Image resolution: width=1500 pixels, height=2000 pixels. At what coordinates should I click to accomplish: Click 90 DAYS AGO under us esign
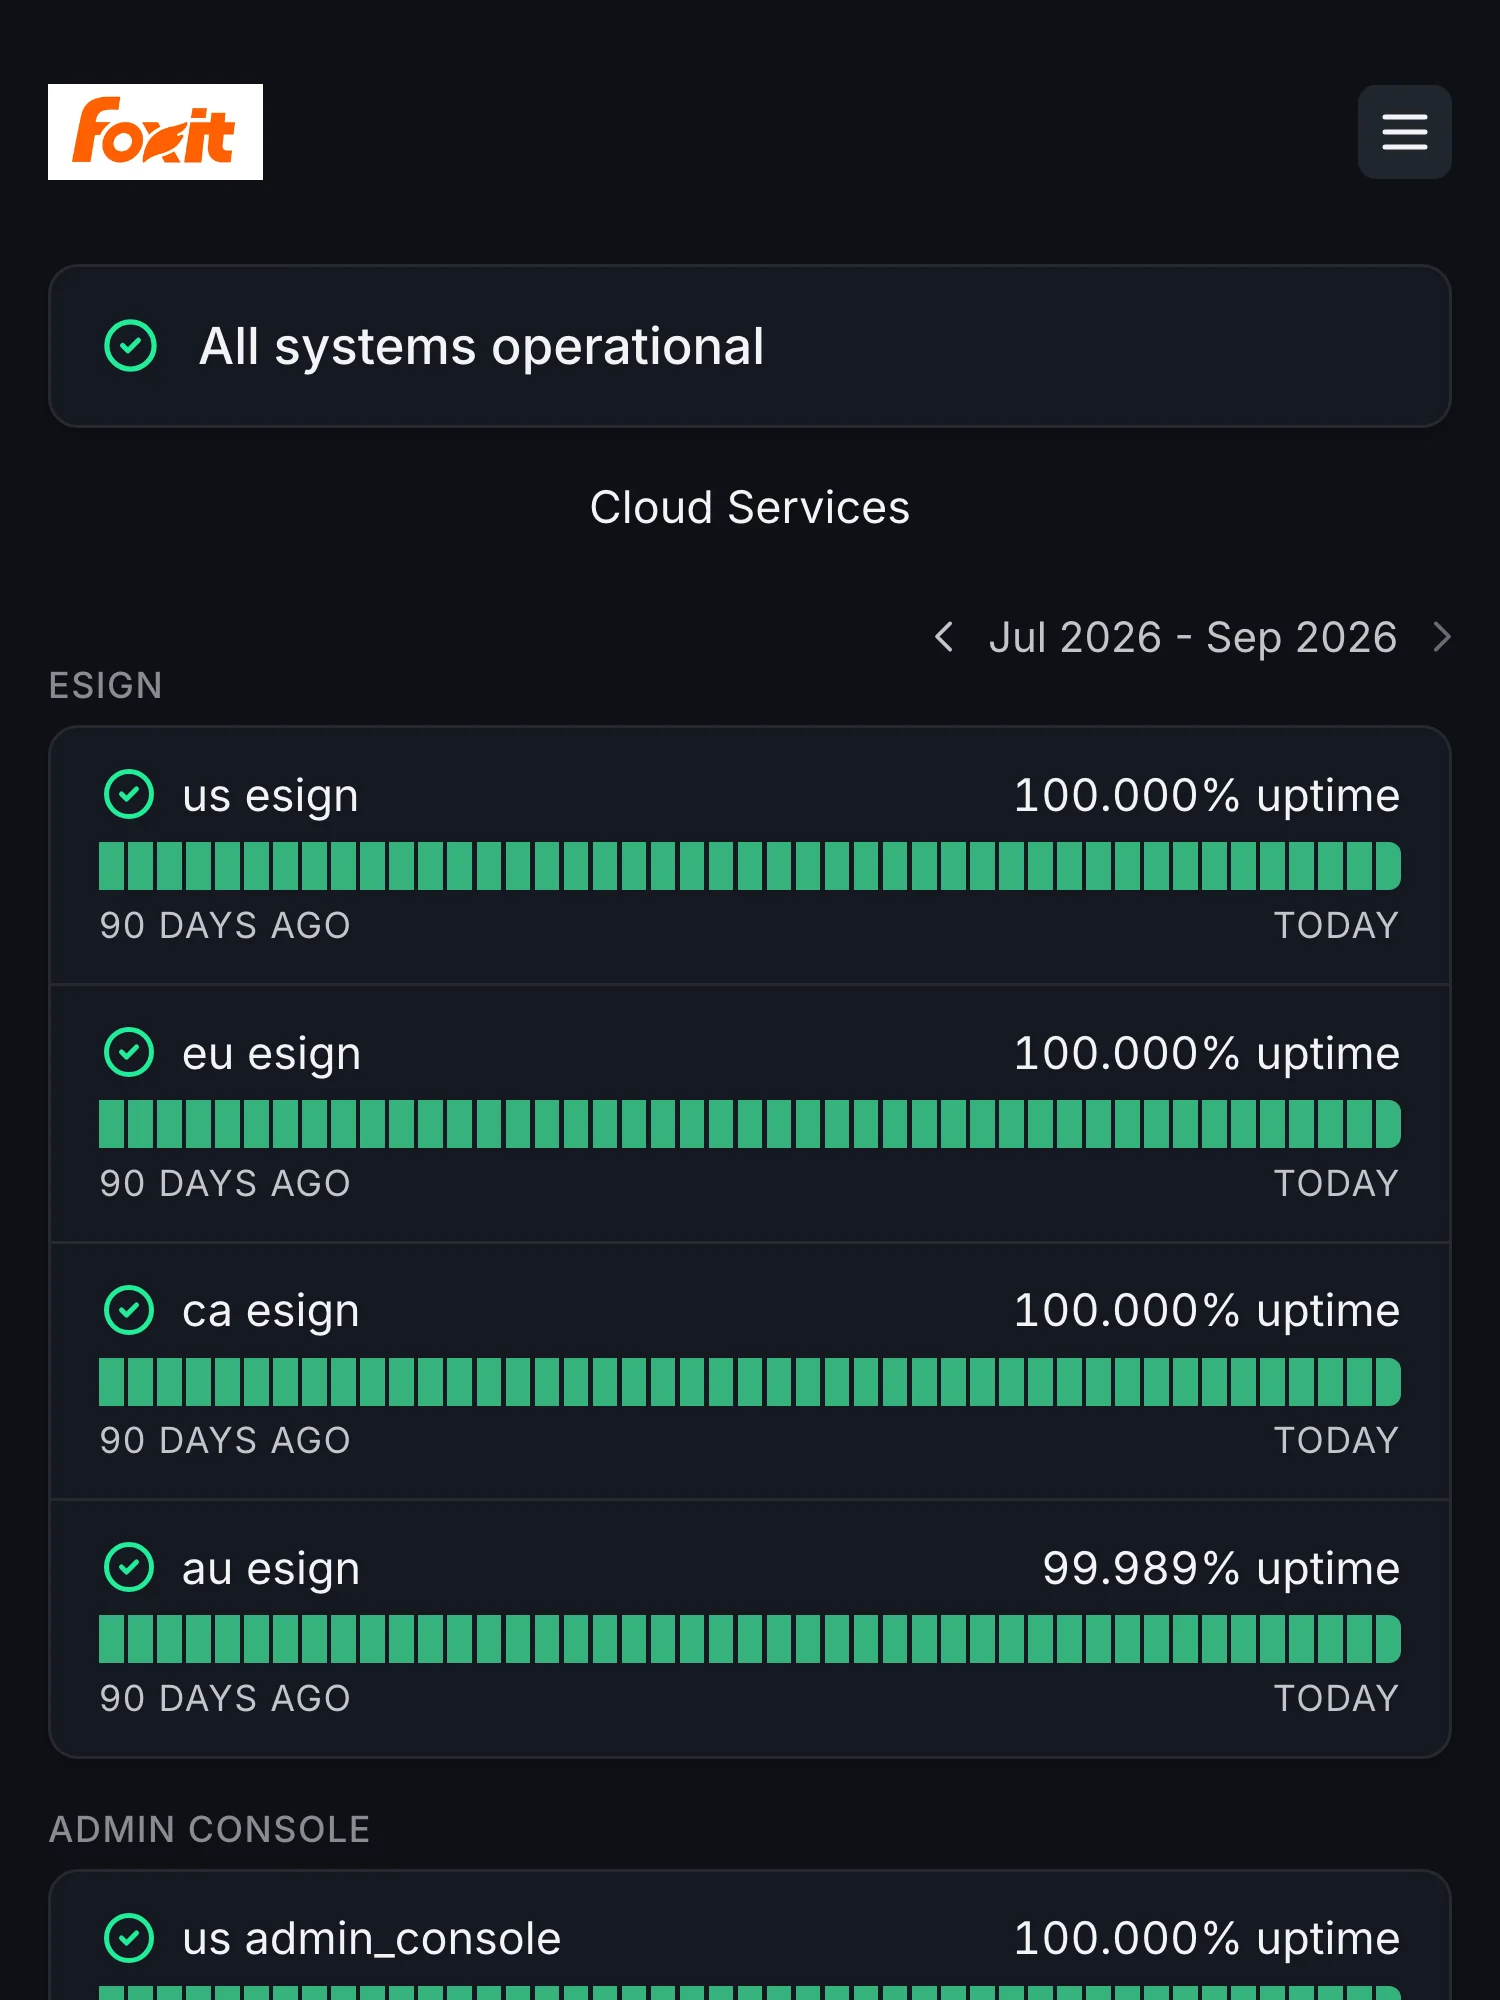(225, 926)
